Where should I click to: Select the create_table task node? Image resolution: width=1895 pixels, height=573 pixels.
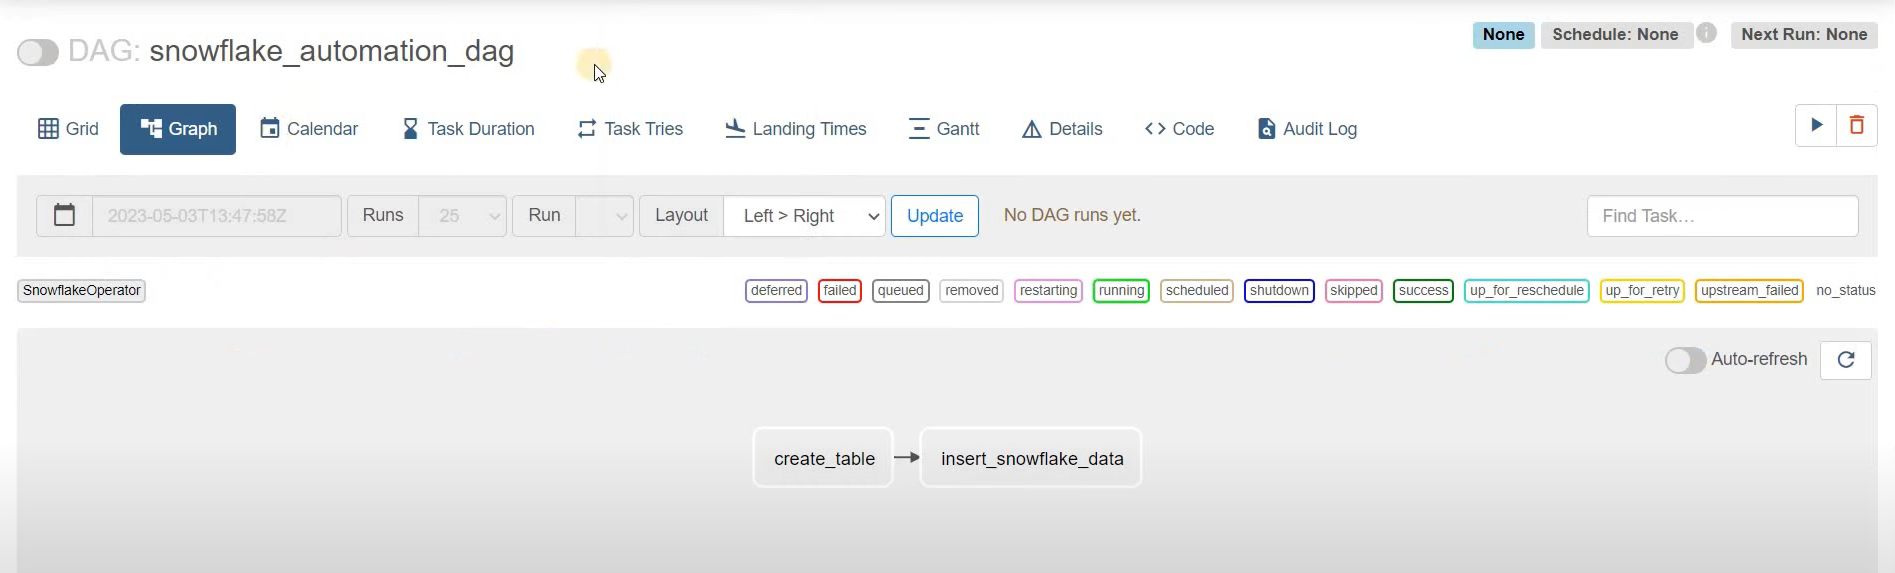point(823,458)
